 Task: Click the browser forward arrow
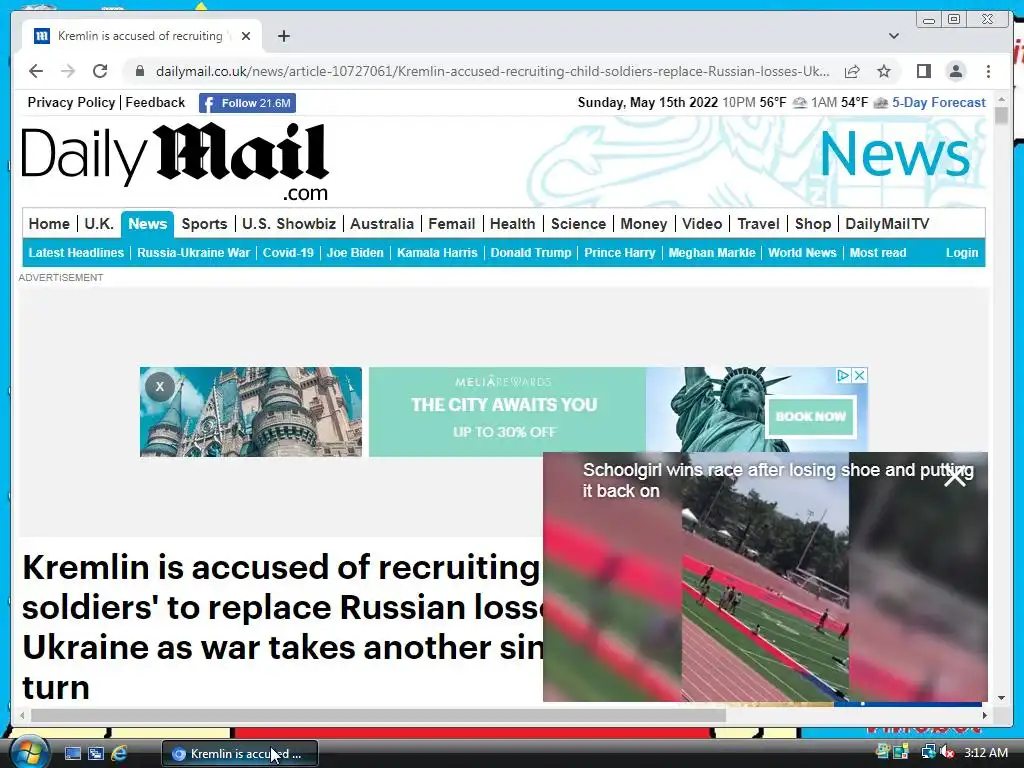(x=68, y=71)
